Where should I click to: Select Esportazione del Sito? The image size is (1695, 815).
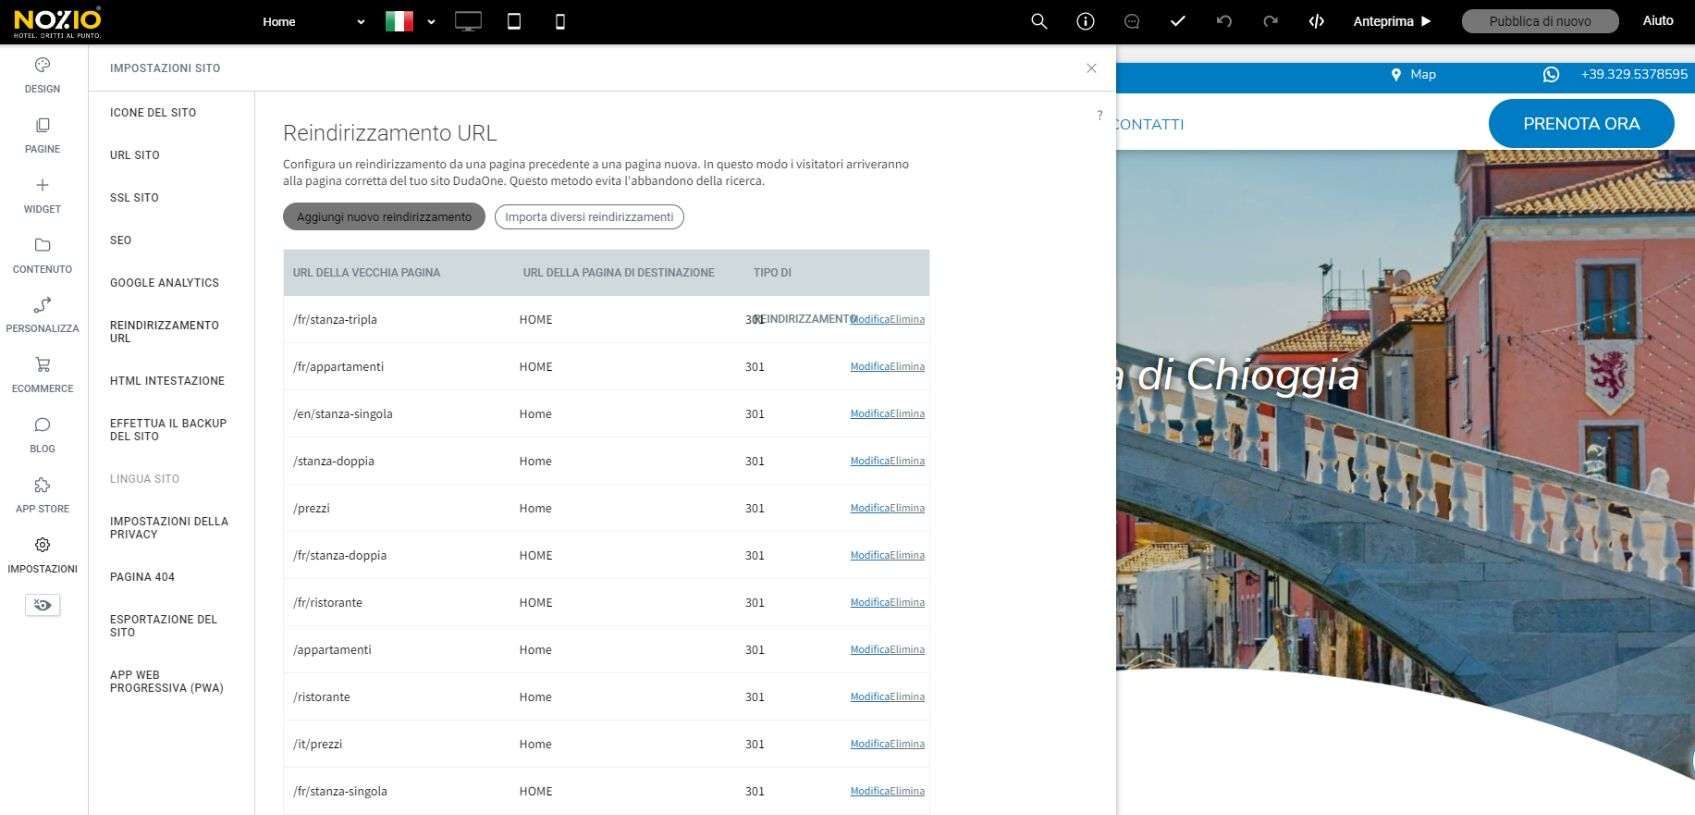coord(163,626)
